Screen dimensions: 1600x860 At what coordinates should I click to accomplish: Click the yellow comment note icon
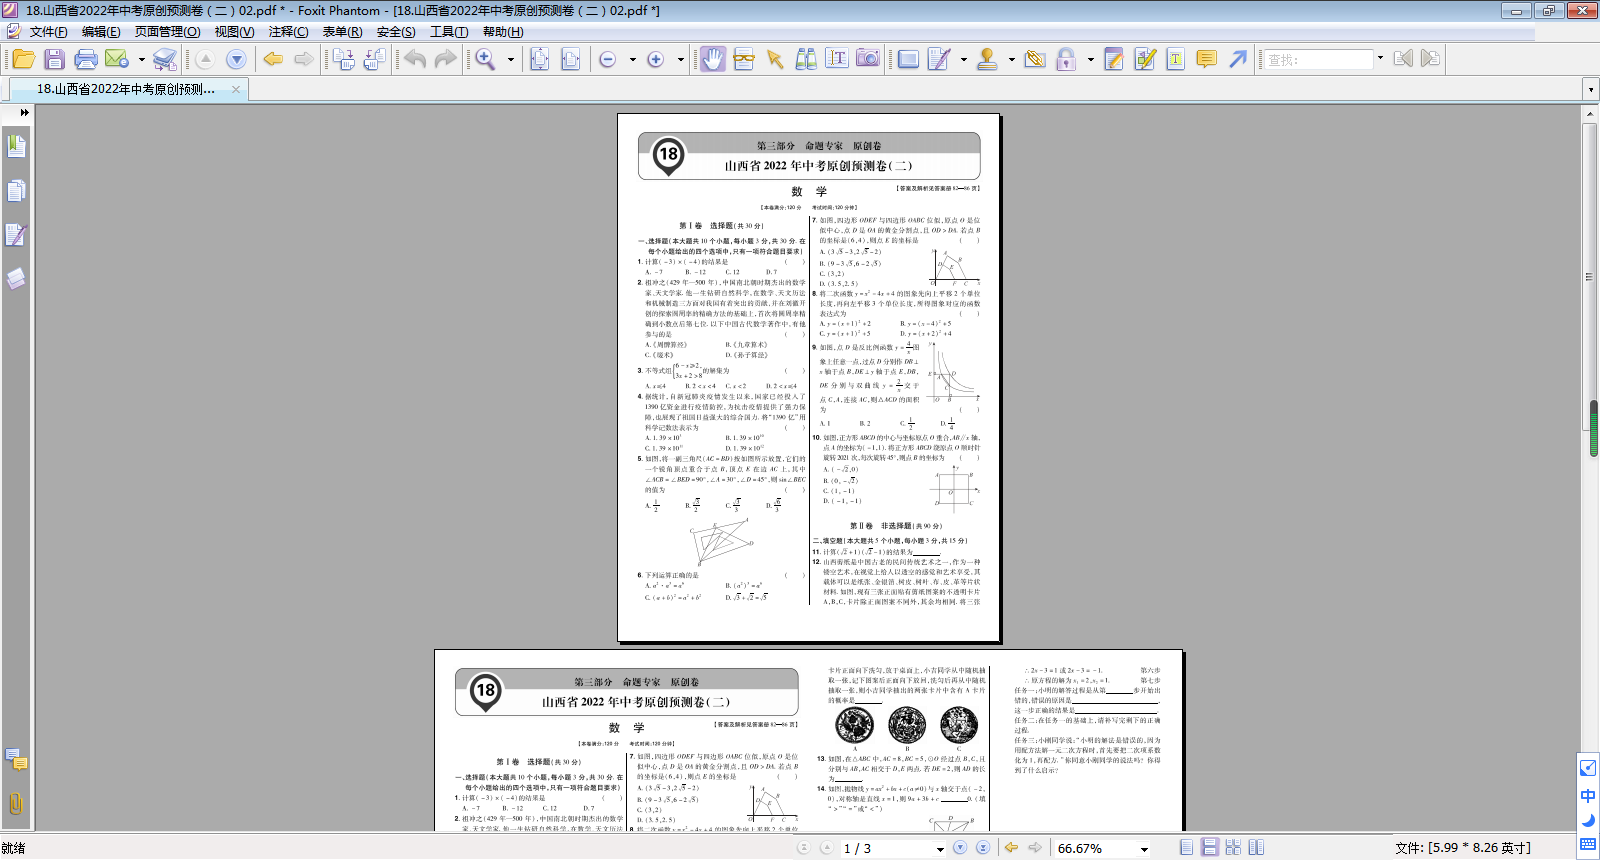(1207, 60)
